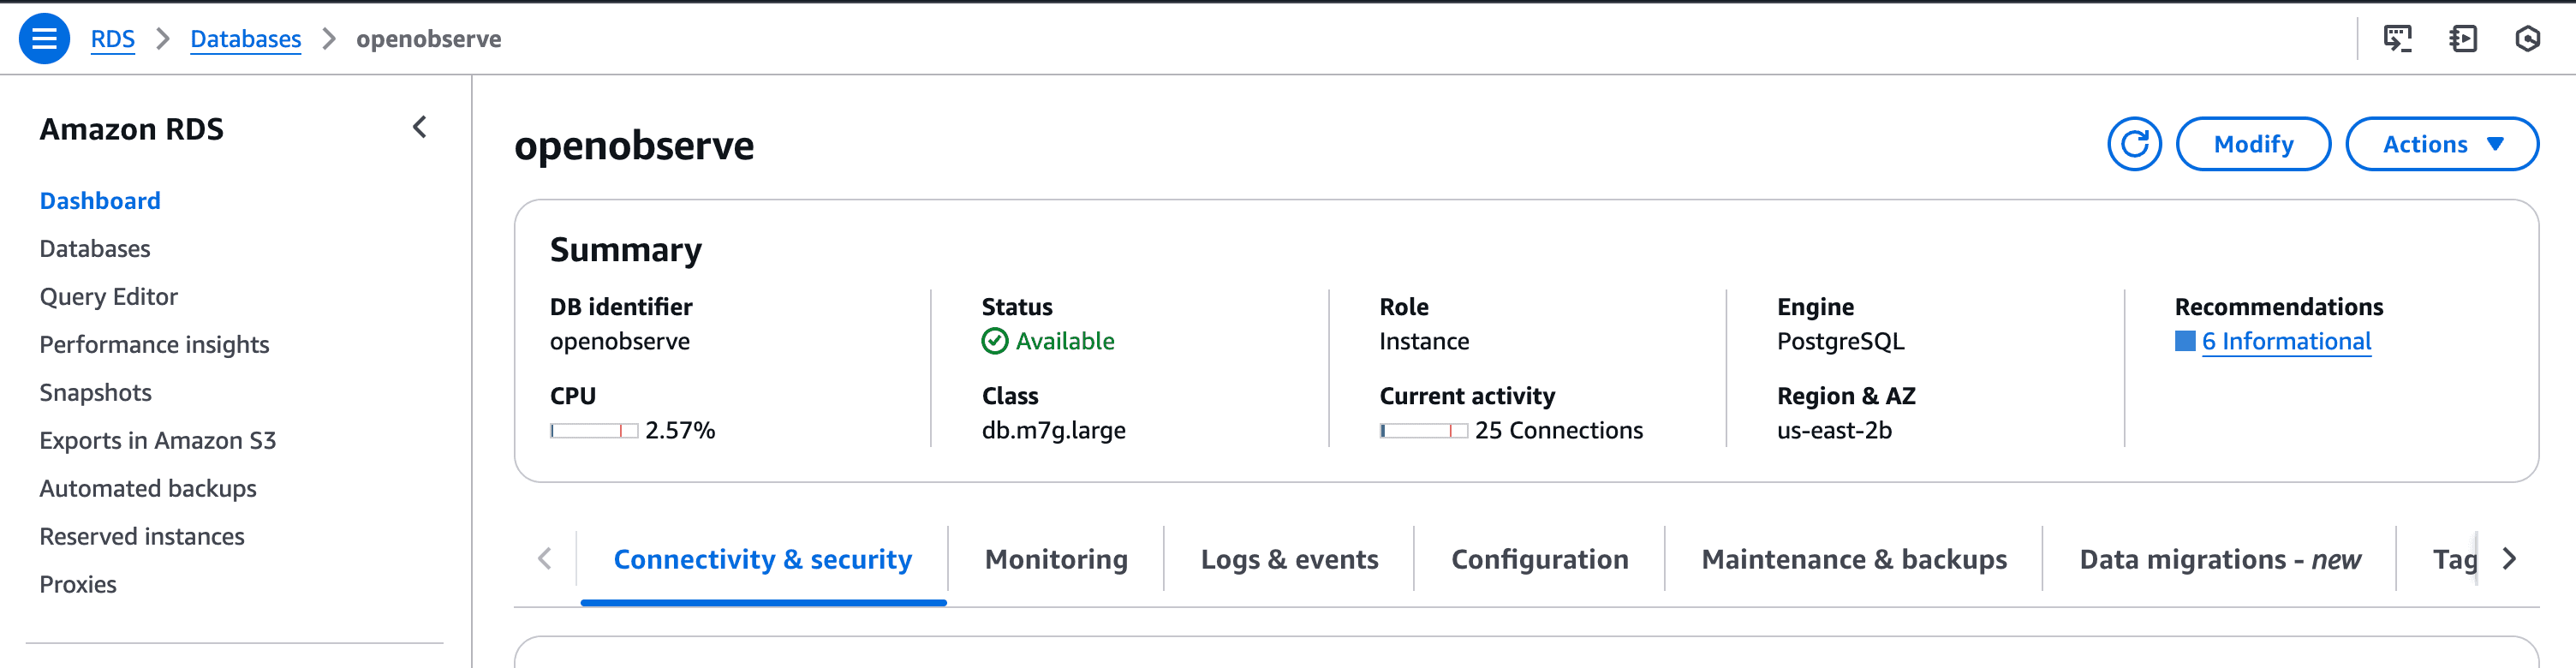Click the Modify button
Screen dimensions: 2576x668
[x=2254, y=143]
